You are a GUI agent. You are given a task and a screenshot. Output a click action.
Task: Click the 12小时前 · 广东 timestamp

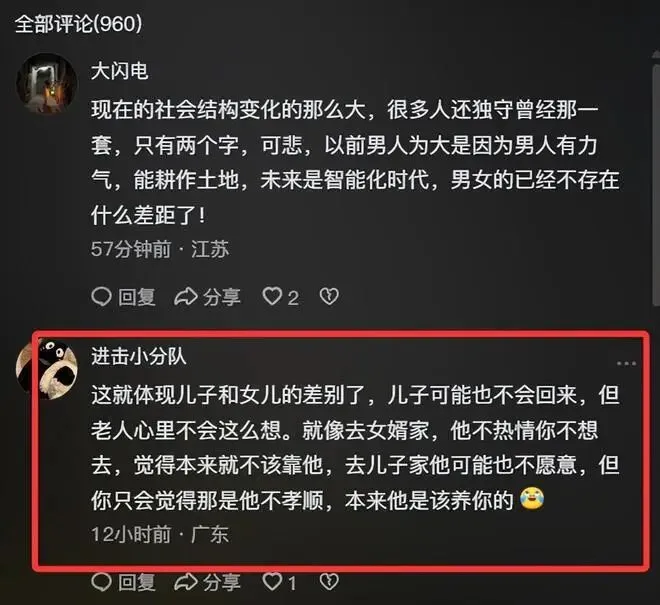click(x=160, y=535)
